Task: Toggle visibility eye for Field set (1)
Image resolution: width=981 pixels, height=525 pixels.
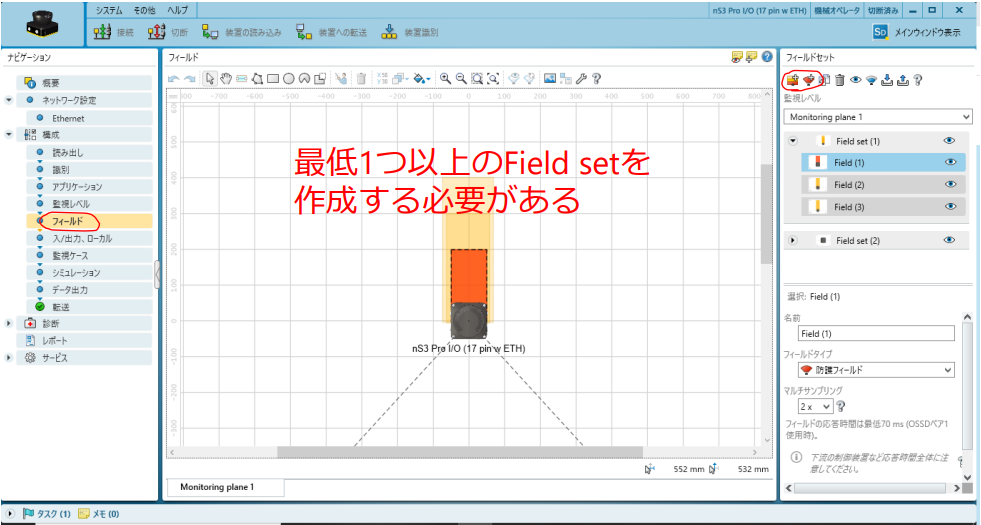Action: tap(949, 141)
